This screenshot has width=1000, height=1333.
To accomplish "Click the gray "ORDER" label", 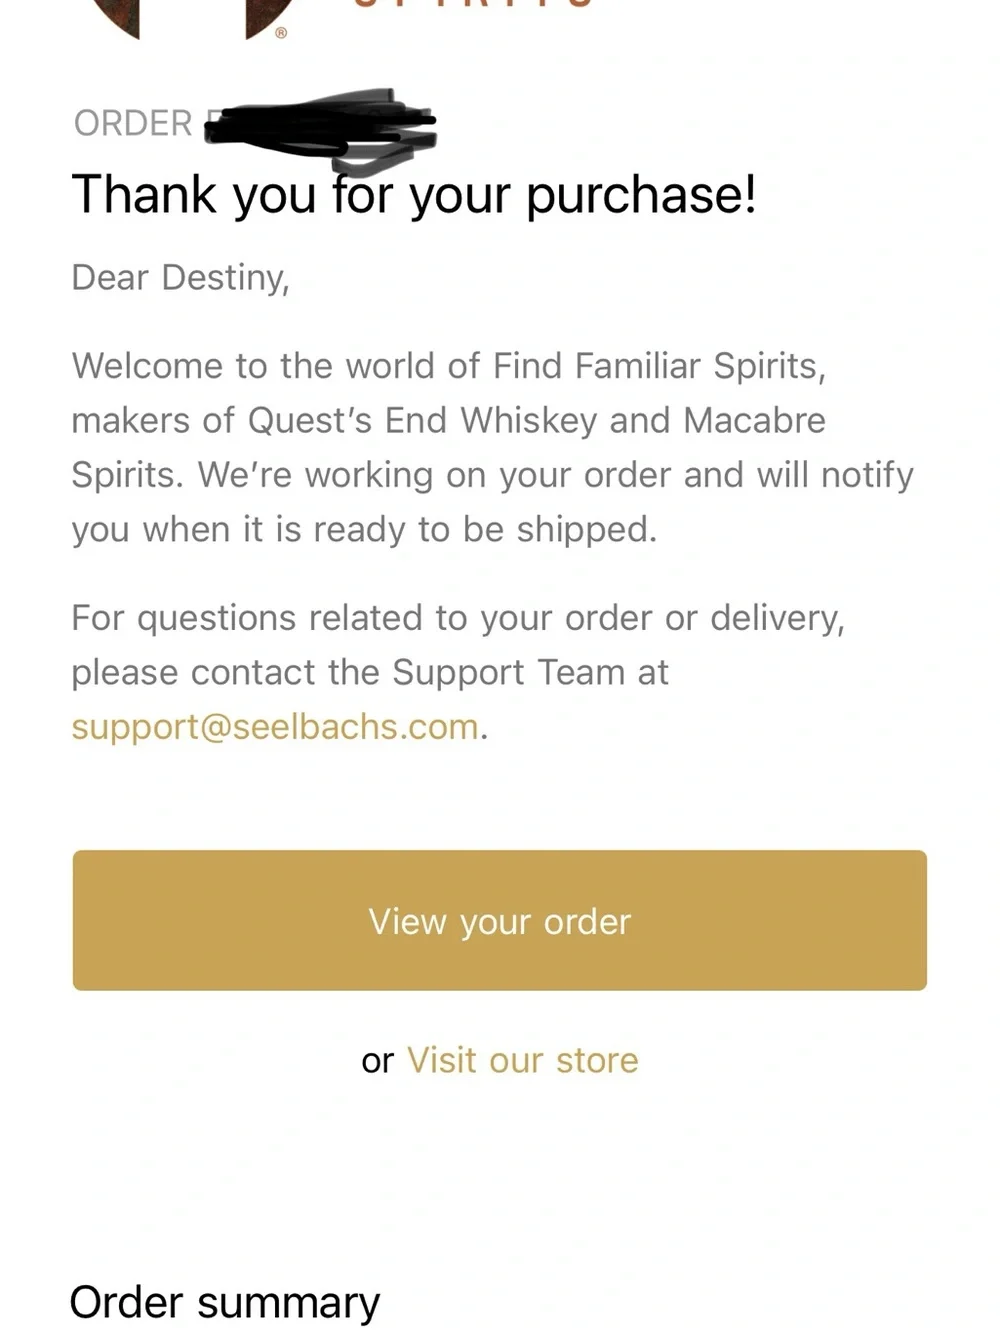I will [x=133, y=123].
